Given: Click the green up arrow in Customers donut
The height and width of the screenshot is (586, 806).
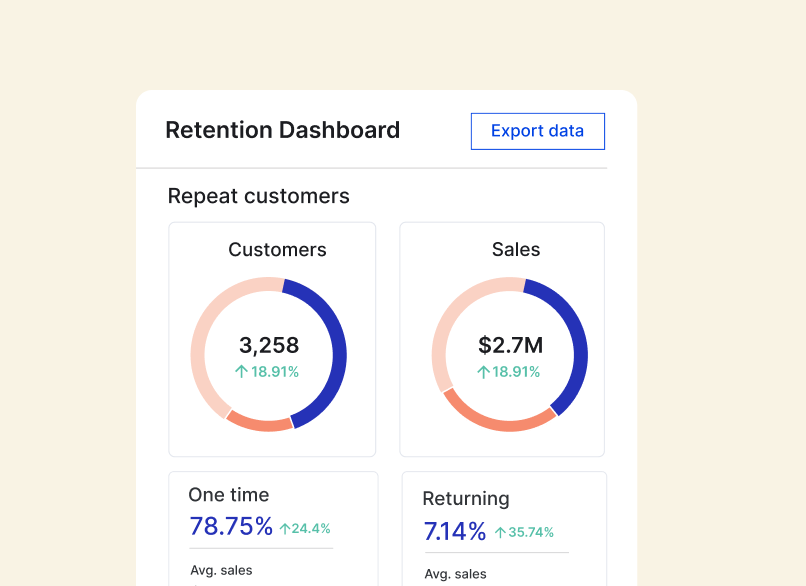Looking at the screenshot, I should point(241,372).
